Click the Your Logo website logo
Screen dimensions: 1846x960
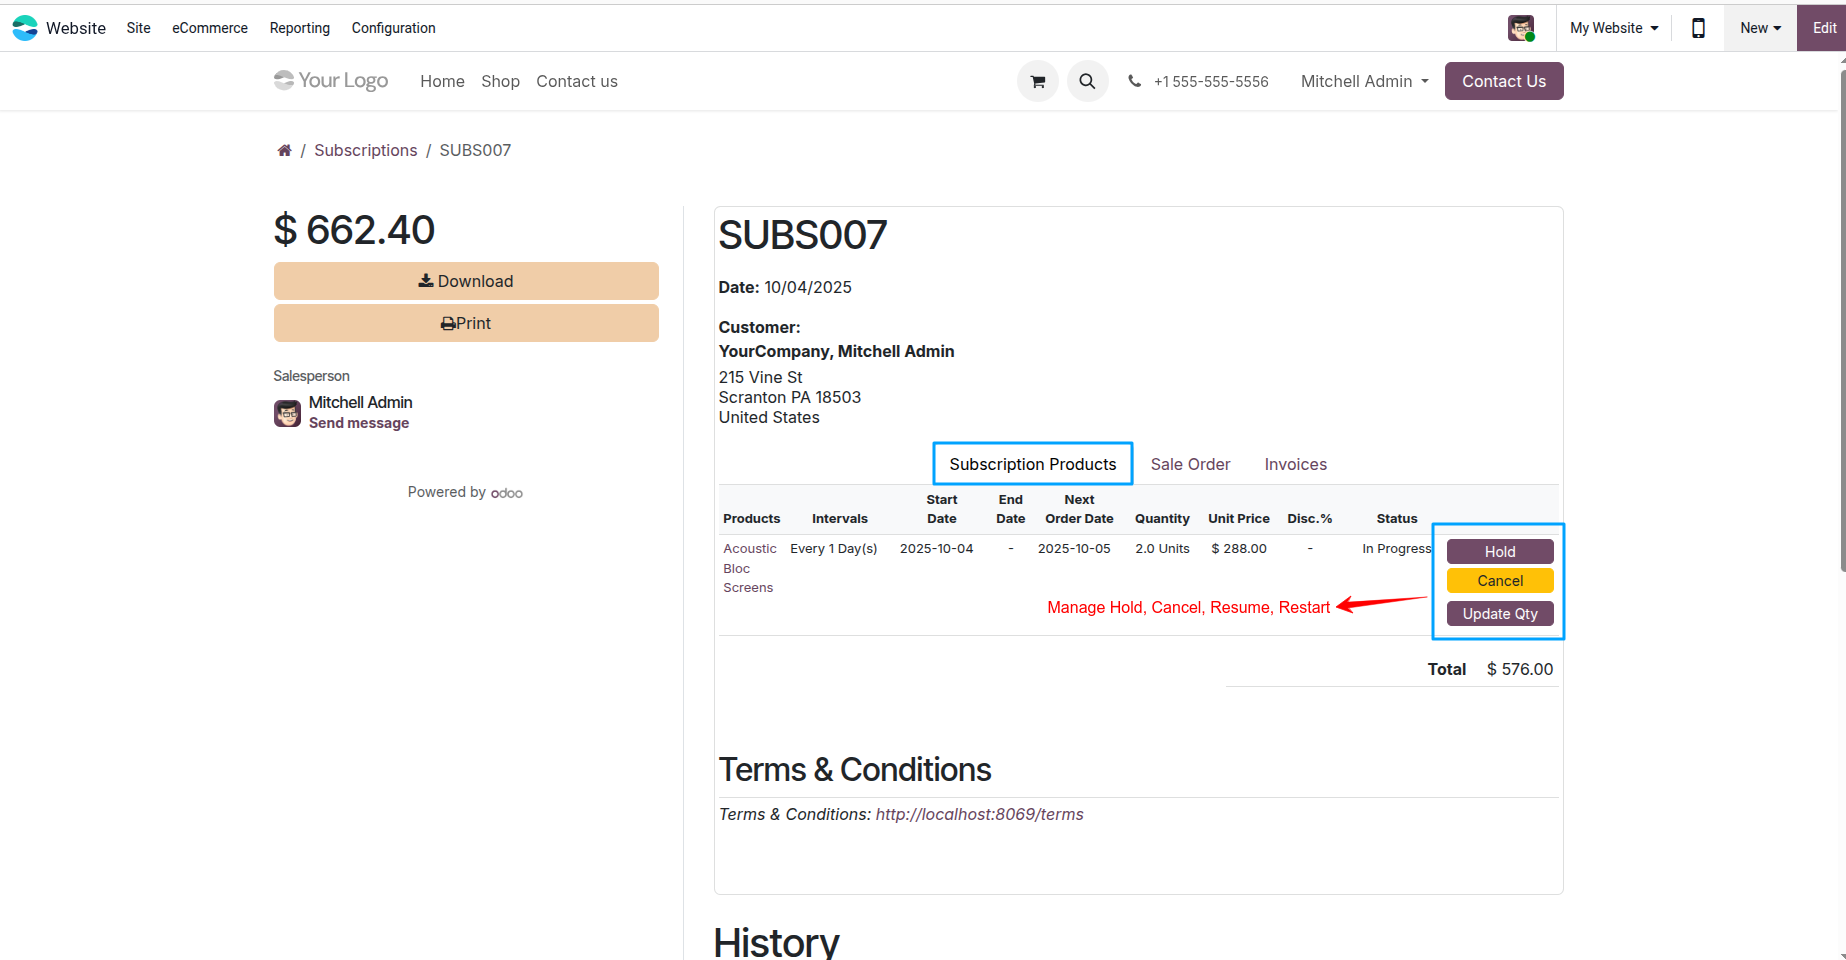[331, 81]
